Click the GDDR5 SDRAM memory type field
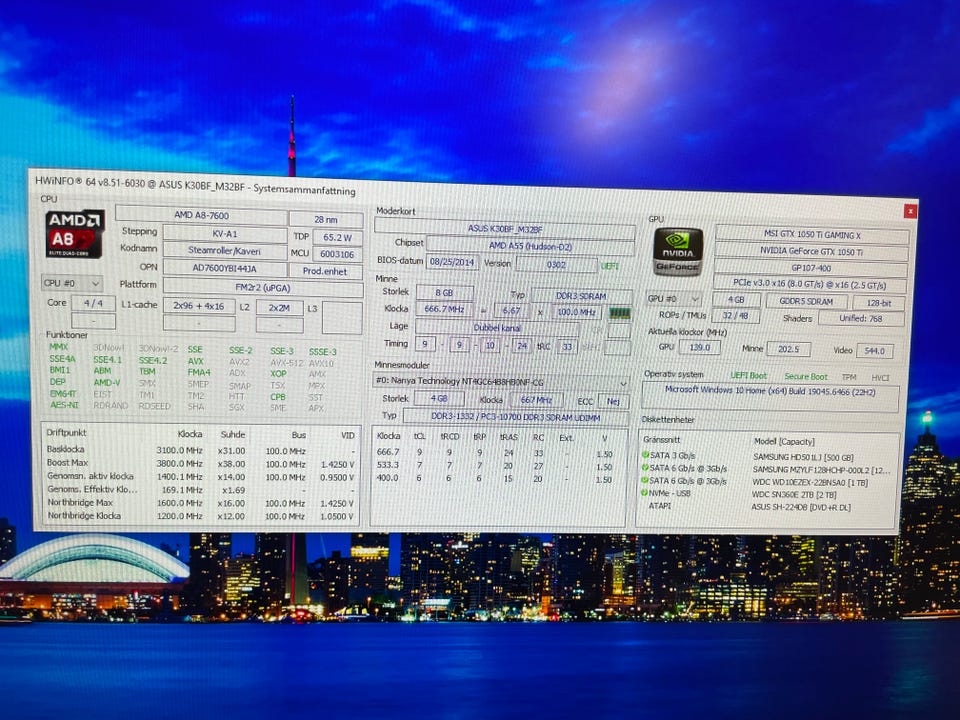960x720 pixels. pos(806,301)
